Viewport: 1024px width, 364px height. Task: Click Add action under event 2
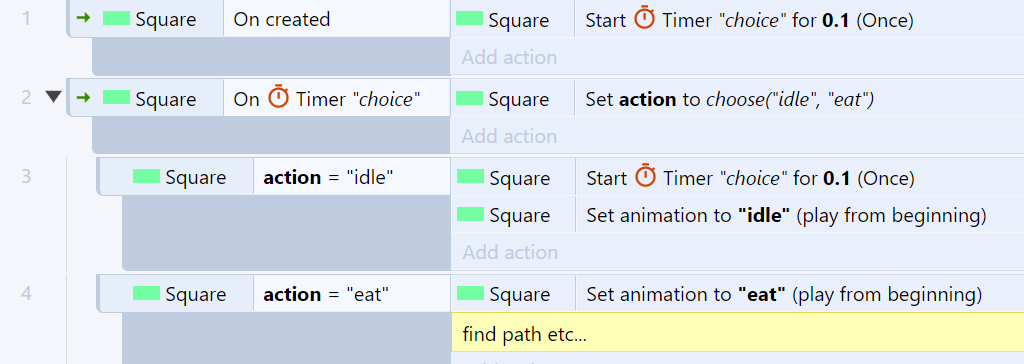pos(509,136)
